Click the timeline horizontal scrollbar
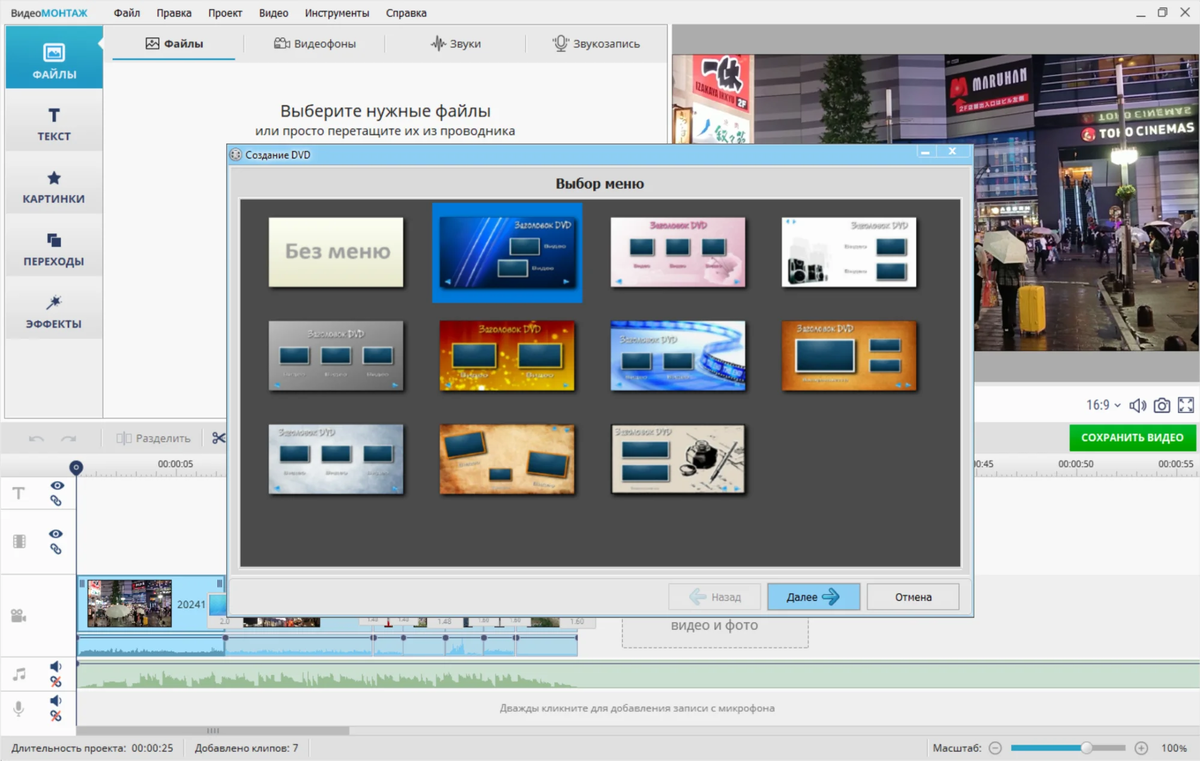Screen dimensions: 1200x761 point(212,731)
